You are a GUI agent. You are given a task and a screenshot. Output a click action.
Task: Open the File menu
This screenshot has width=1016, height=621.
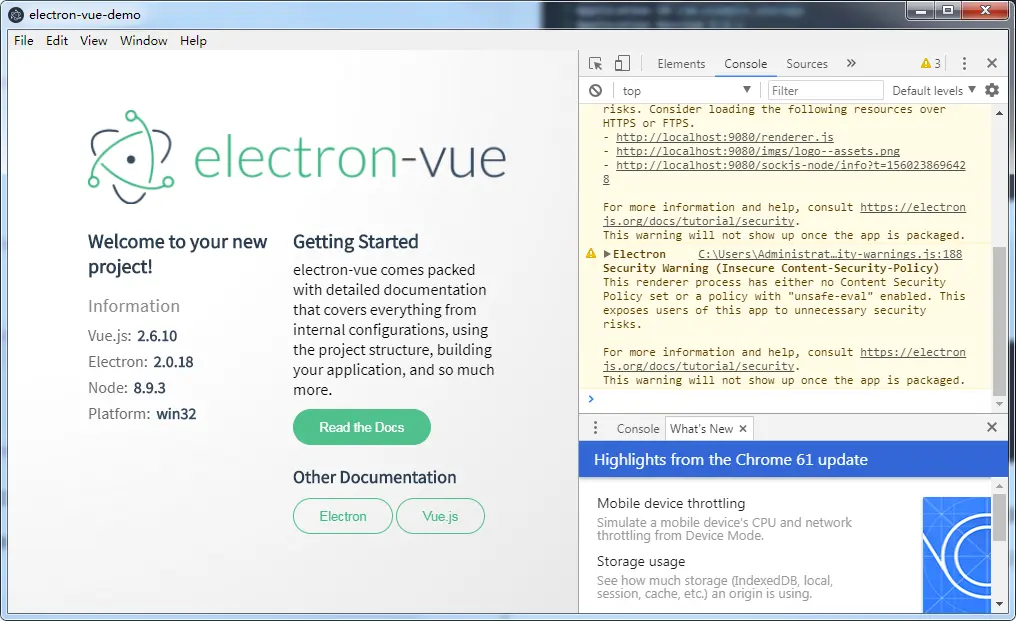pos(24,40)
